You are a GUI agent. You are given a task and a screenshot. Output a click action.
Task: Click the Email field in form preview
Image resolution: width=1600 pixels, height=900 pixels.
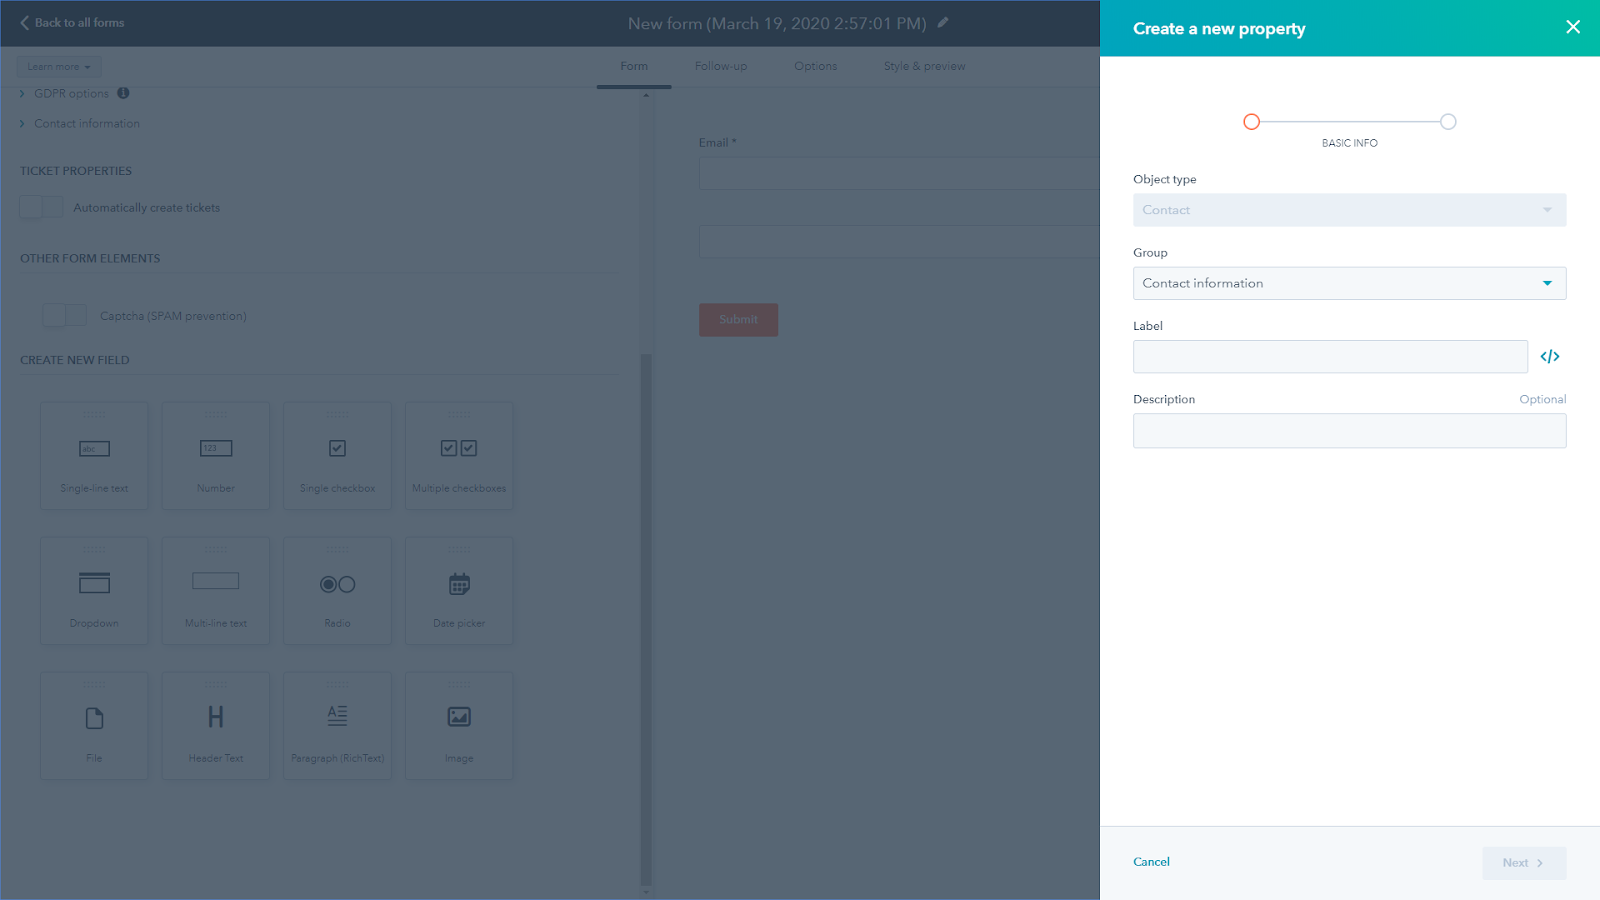899,174
